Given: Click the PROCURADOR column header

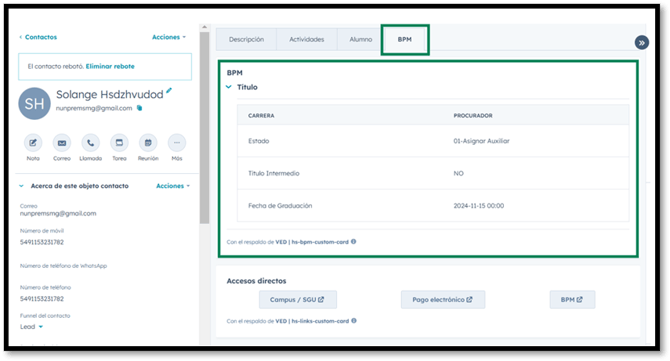Looking at the screenshot, I should click(473, 116).
